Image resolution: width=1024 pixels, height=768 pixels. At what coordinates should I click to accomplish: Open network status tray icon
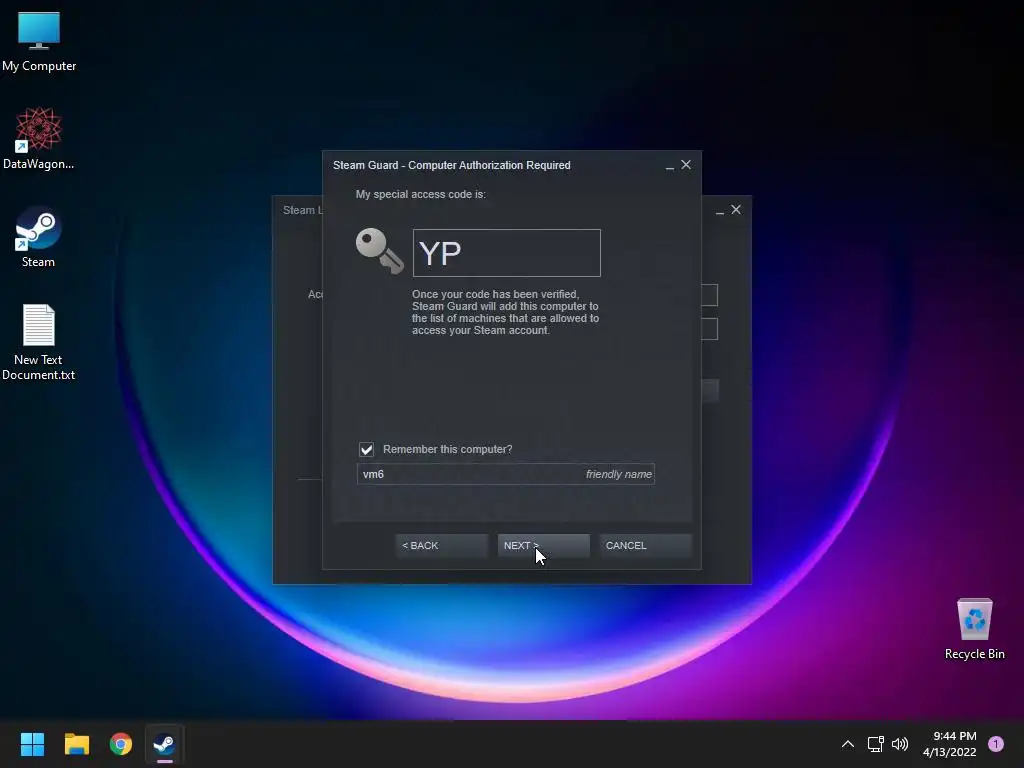point(876,744)
